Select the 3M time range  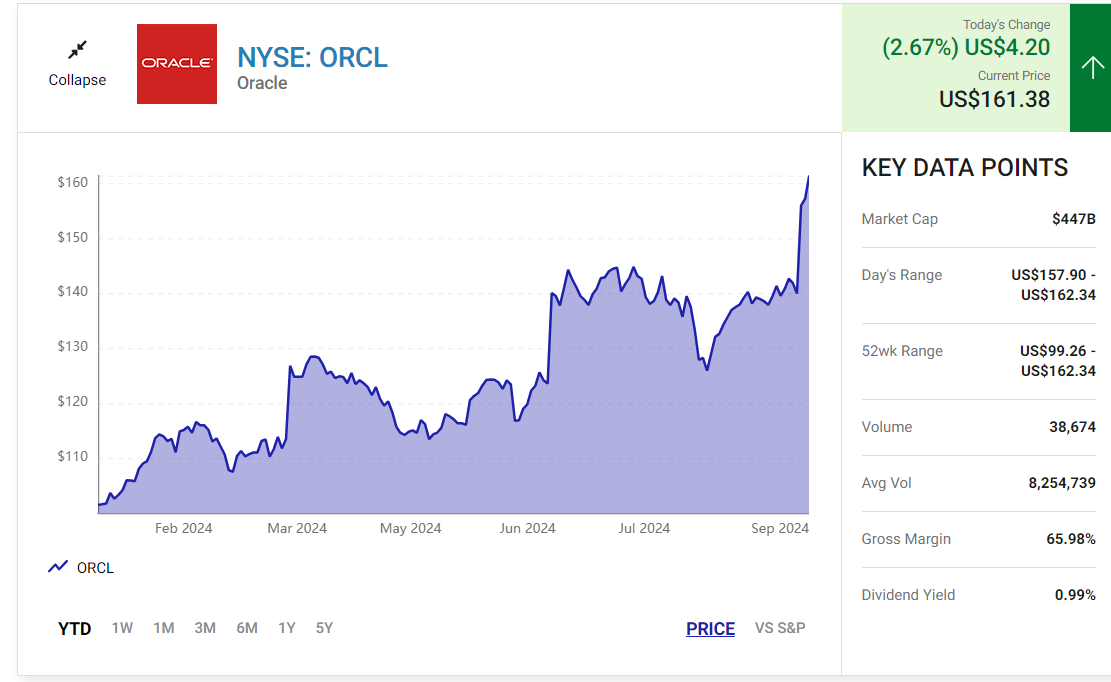205,627
